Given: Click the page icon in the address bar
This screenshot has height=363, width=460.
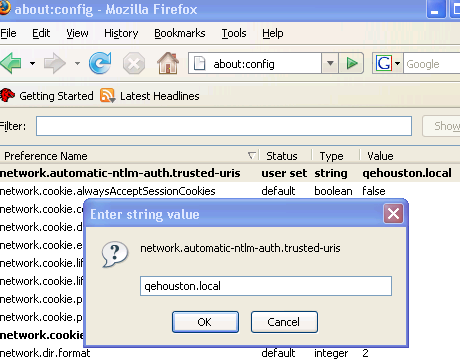Looking at the screenshot, I should click(x=199, y=63).
